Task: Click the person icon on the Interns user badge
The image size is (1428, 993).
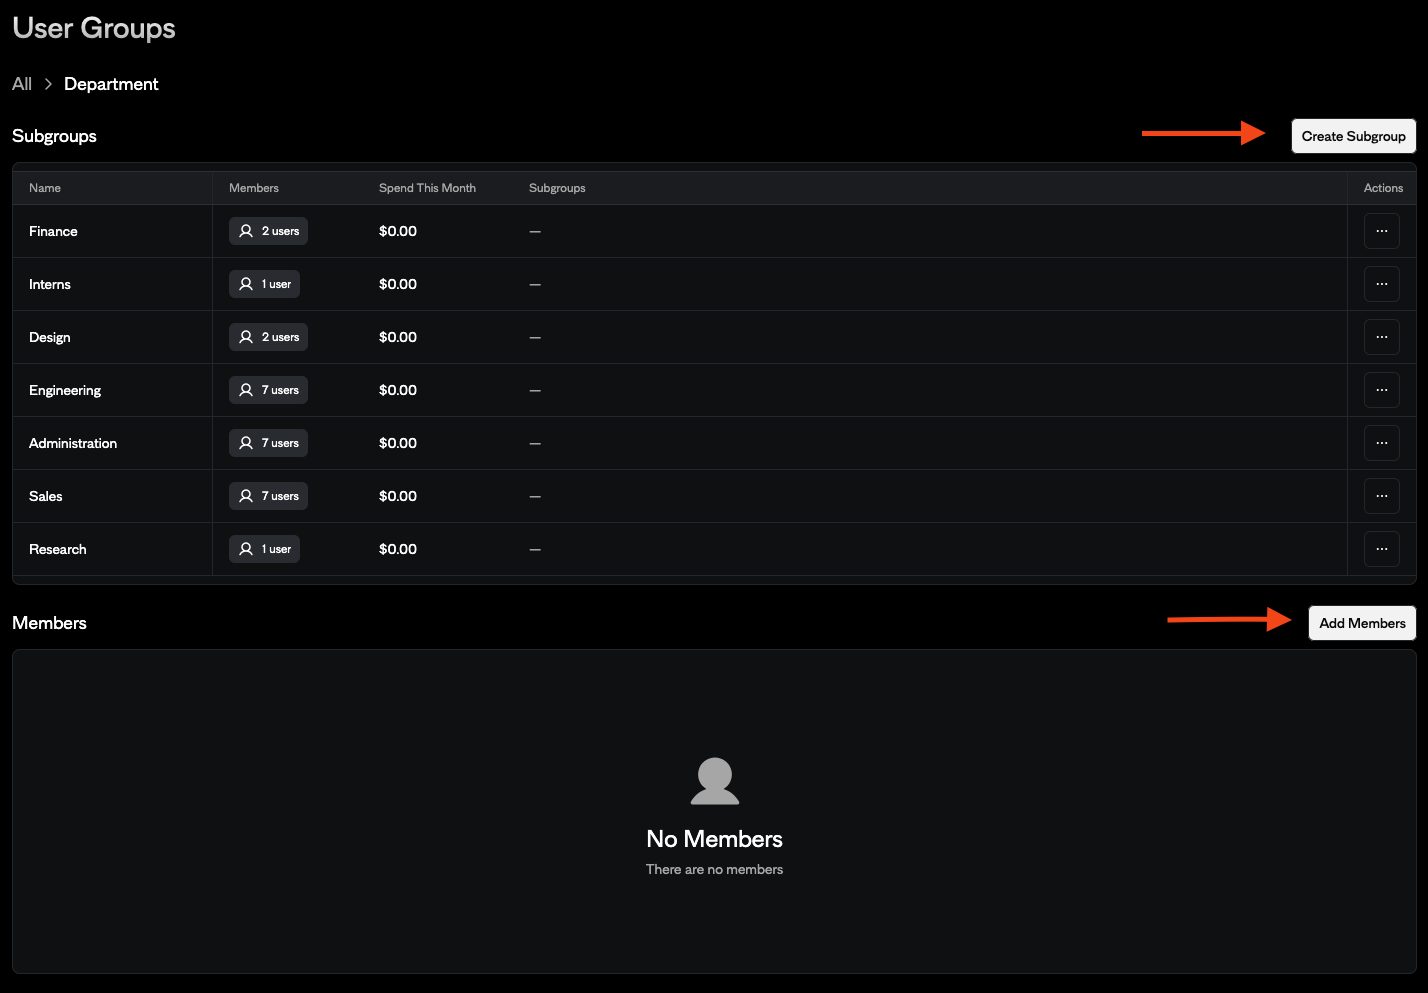Action: coord(246,284)
